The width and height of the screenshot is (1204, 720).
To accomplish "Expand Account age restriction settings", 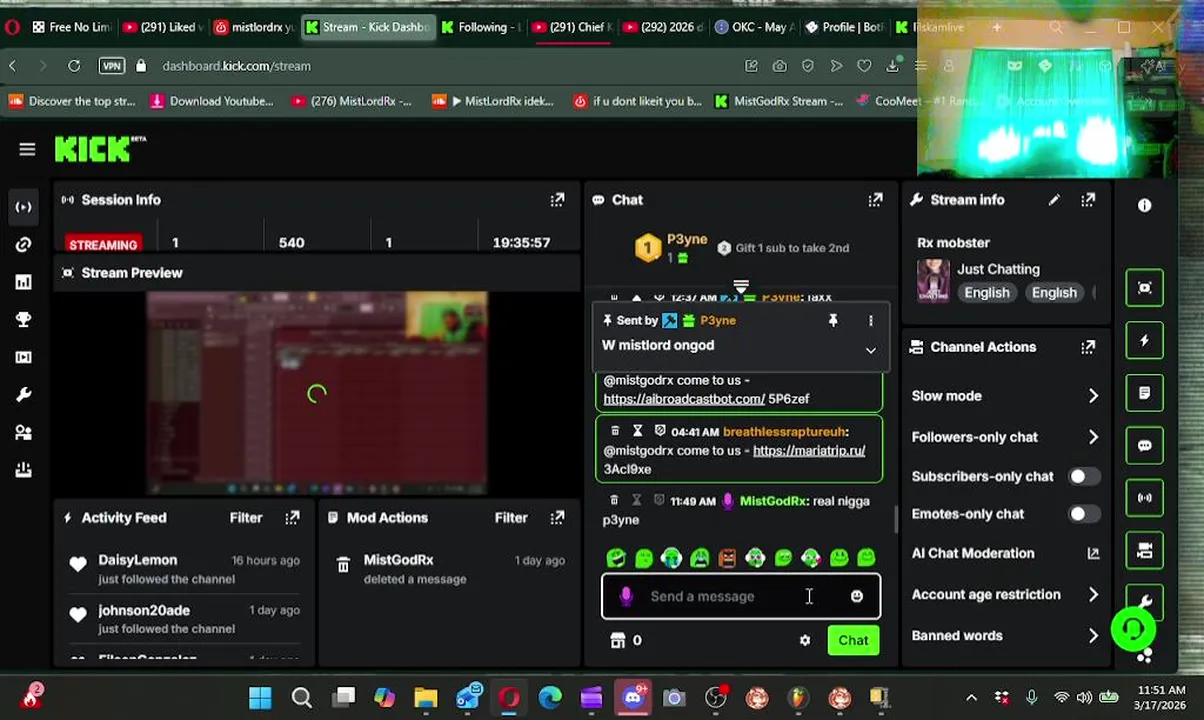I will click(x=1092, y=595).
